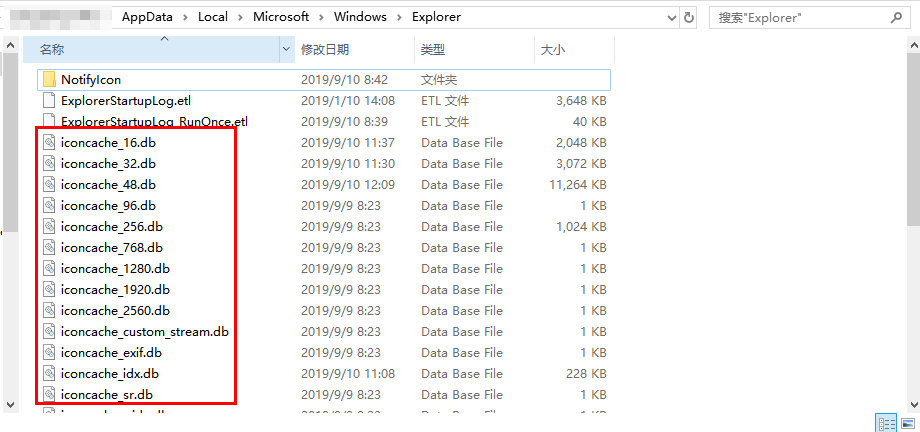Image resolution: width=920 pixels, height=432 pixels.
Task: Open the 名称 column filter dropdown
Action: point(287,49)
